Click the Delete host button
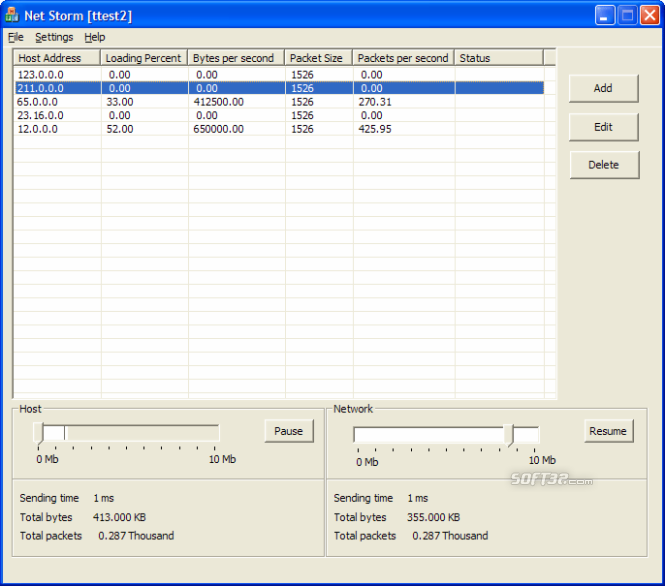 tap(604, 165)
